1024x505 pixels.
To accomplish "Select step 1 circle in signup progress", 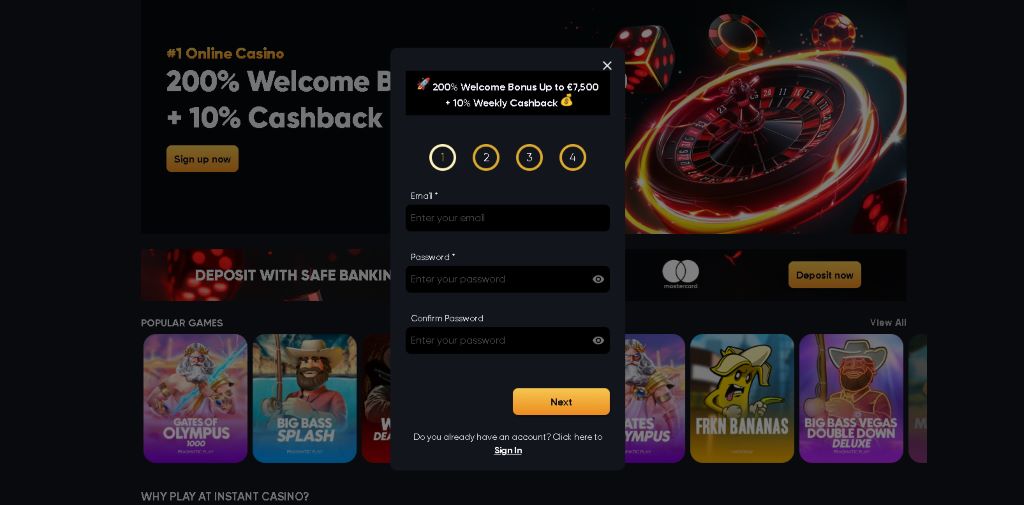I will coord(442,157).
